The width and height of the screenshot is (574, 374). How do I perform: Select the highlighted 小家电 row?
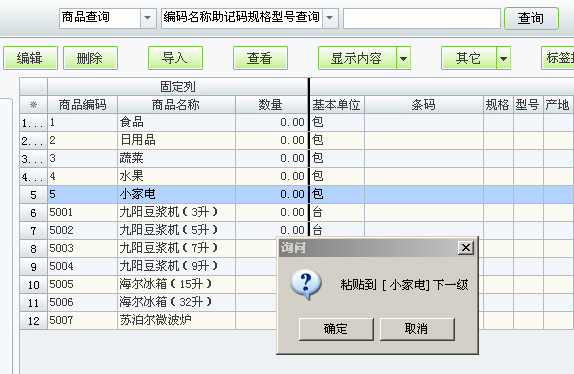297,194
